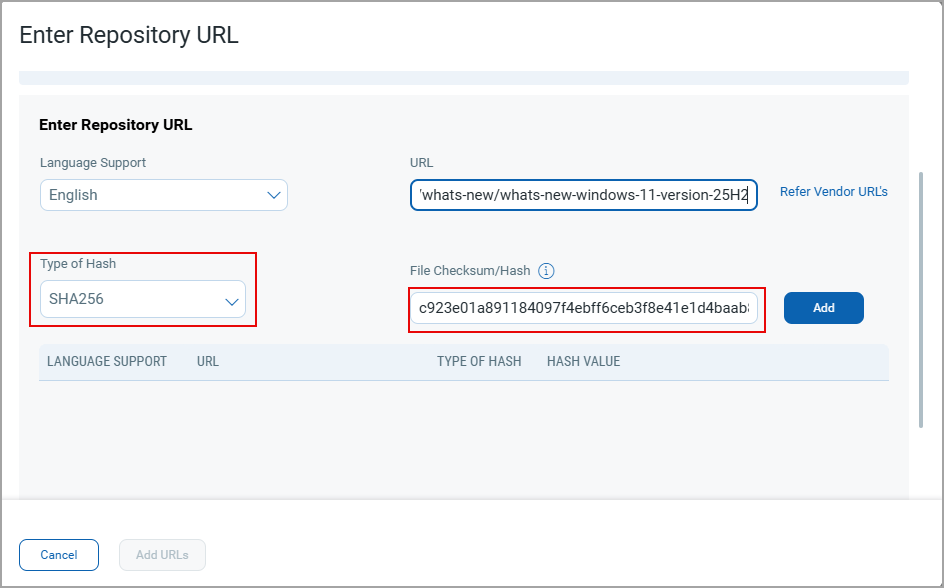
Task: Click inside the URL text field
Action: (583, 195)
